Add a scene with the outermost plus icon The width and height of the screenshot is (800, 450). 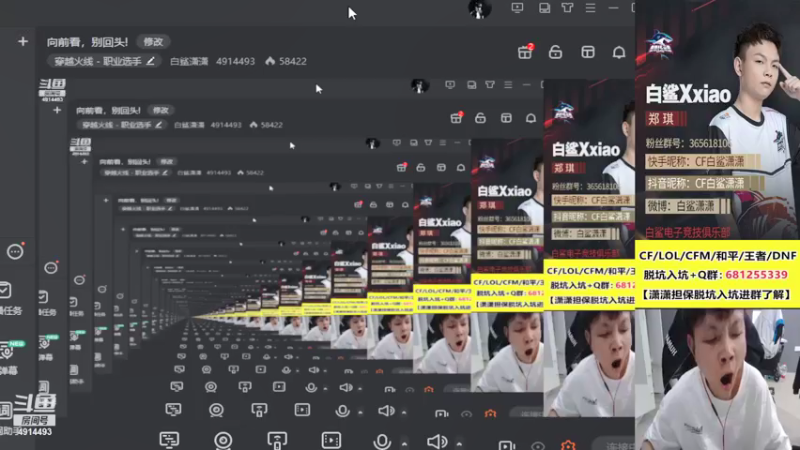(x=22, y=41)
